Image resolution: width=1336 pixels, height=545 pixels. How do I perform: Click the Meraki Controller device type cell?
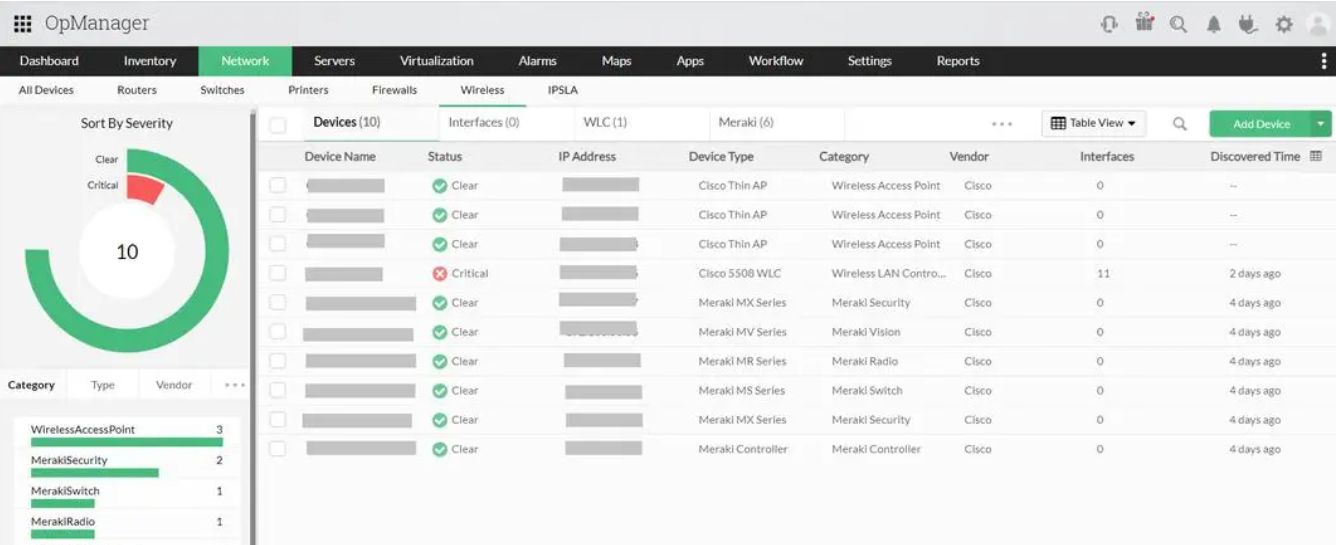743,449
